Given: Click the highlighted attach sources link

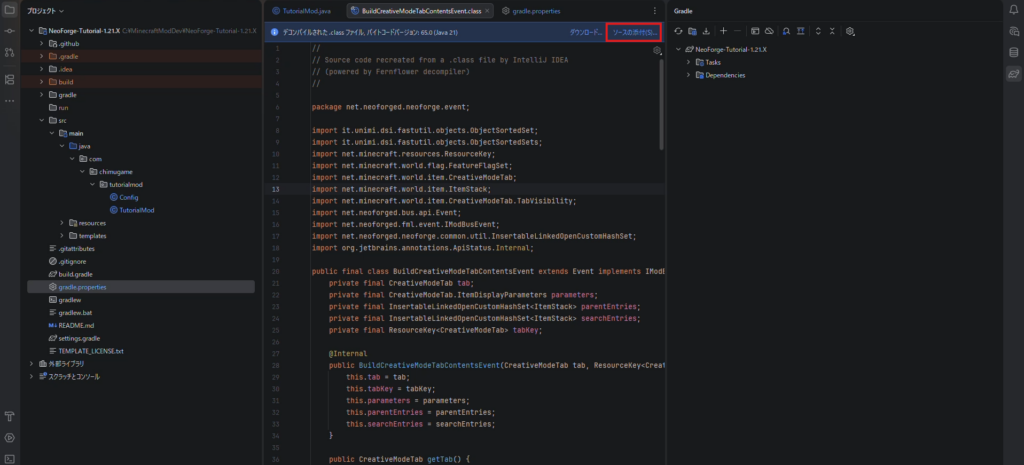Looking at the screenshot, I should tap(634, 32).
